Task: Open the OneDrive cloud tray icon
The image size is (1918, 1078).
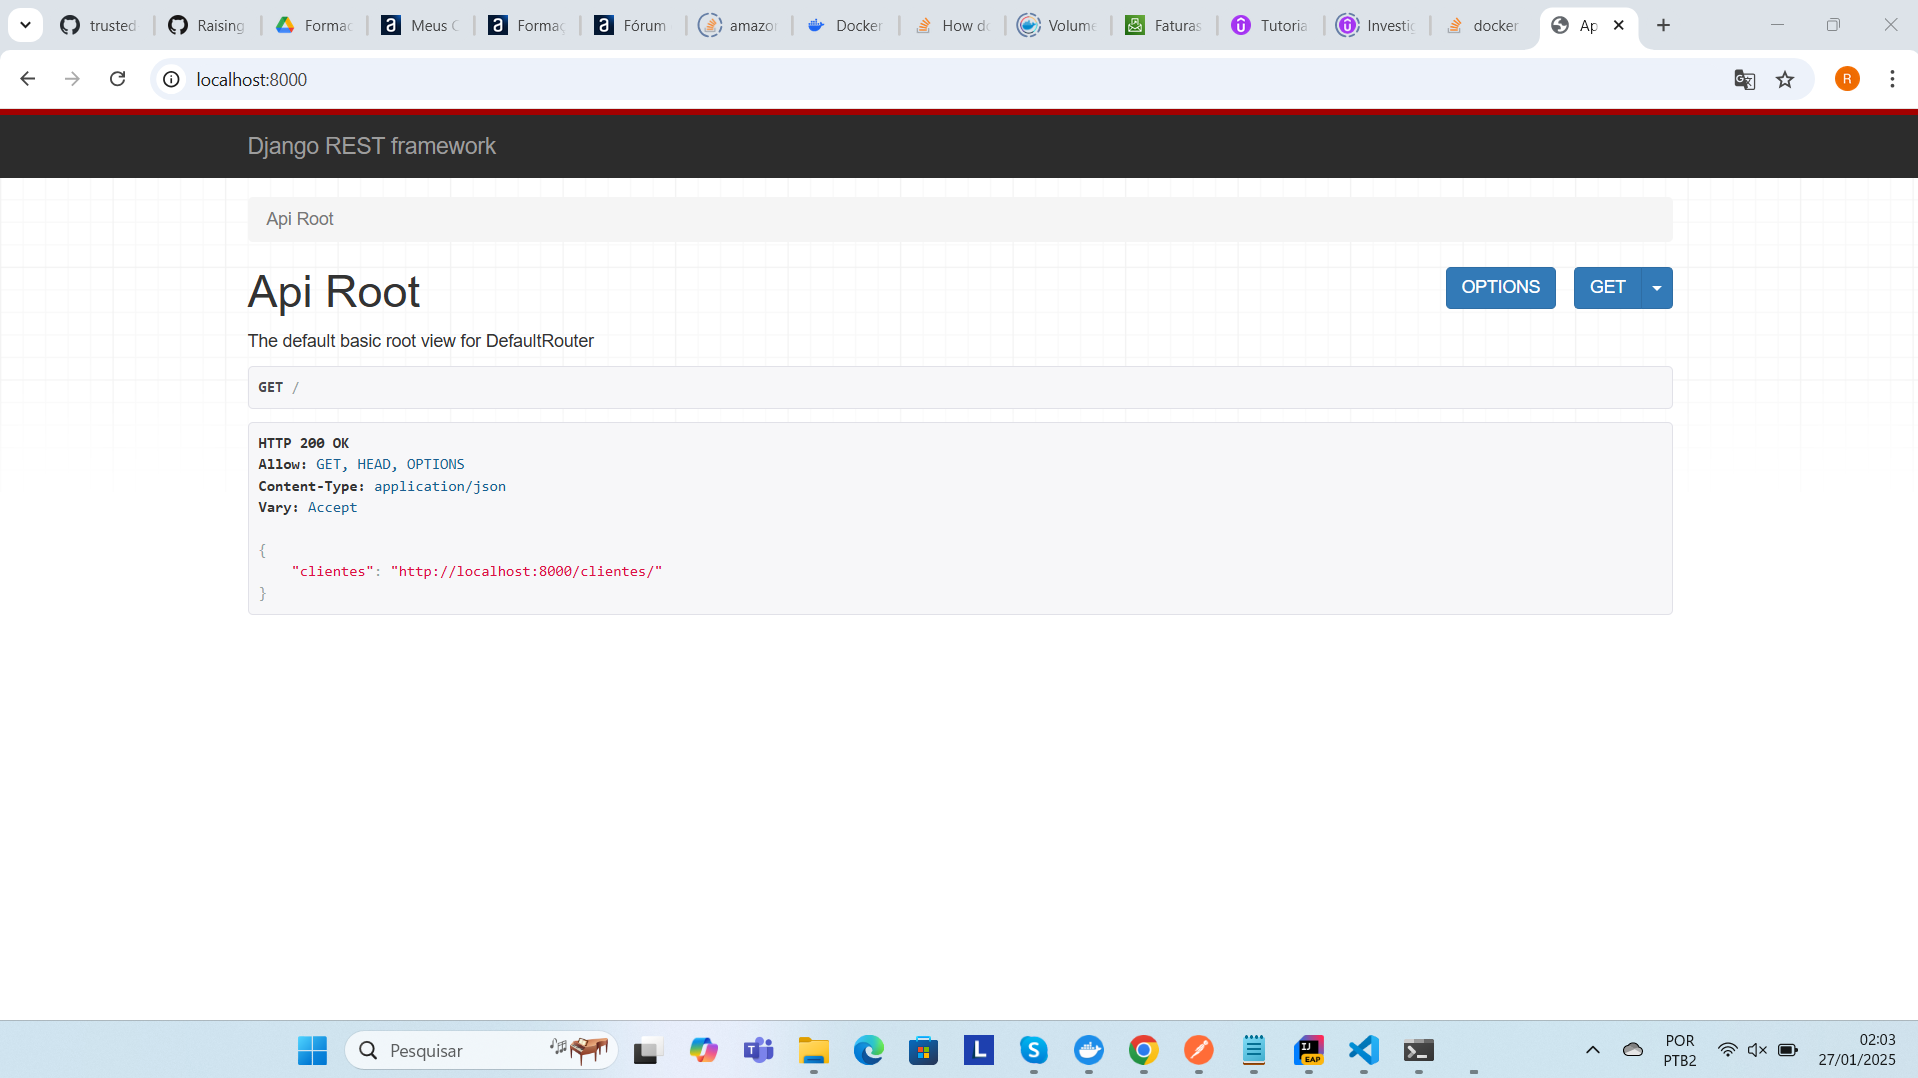Action: (1632, 1050)
